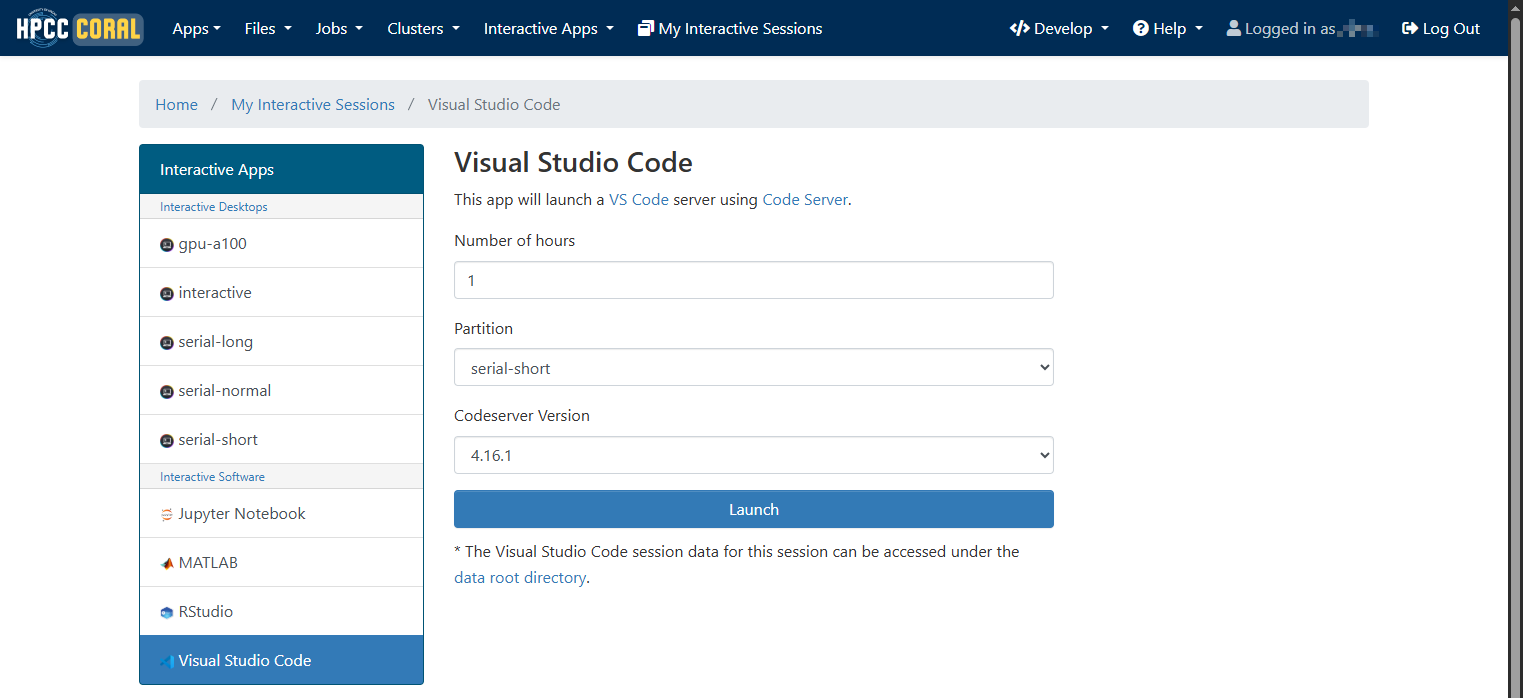Viewport: 1523px width, 698px height.
Task: Click the RStudio icon
Action: click(x=167, y=613)
